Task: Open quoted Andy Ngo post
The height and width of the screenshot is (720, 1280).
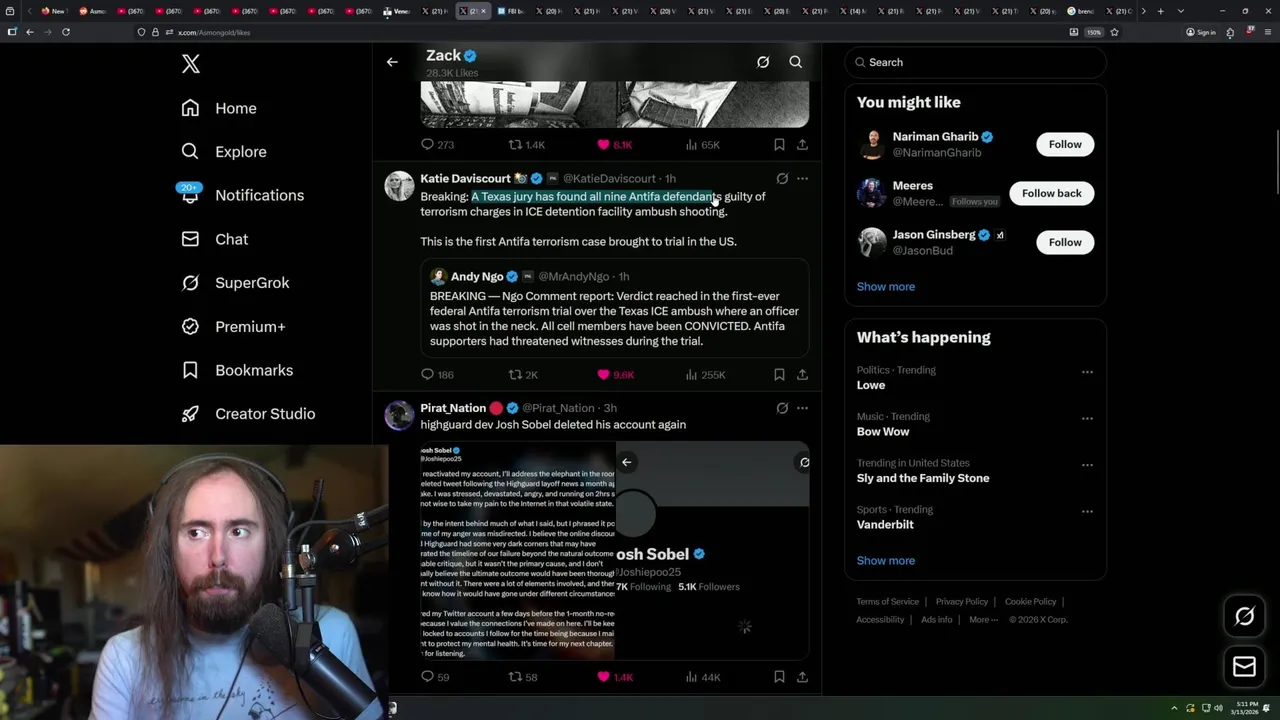Action: pos(614,308)
